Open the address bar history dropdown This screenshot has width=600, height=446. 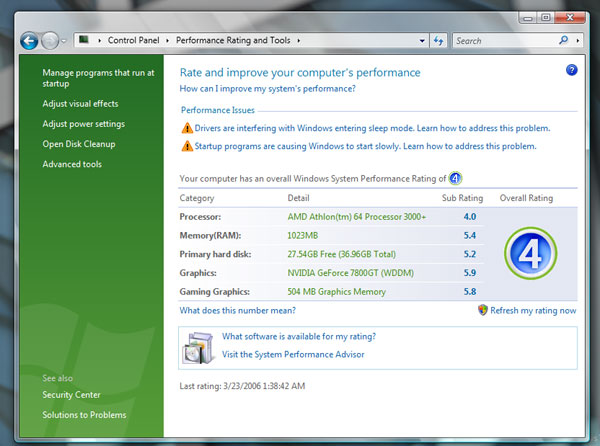[422, 41]
